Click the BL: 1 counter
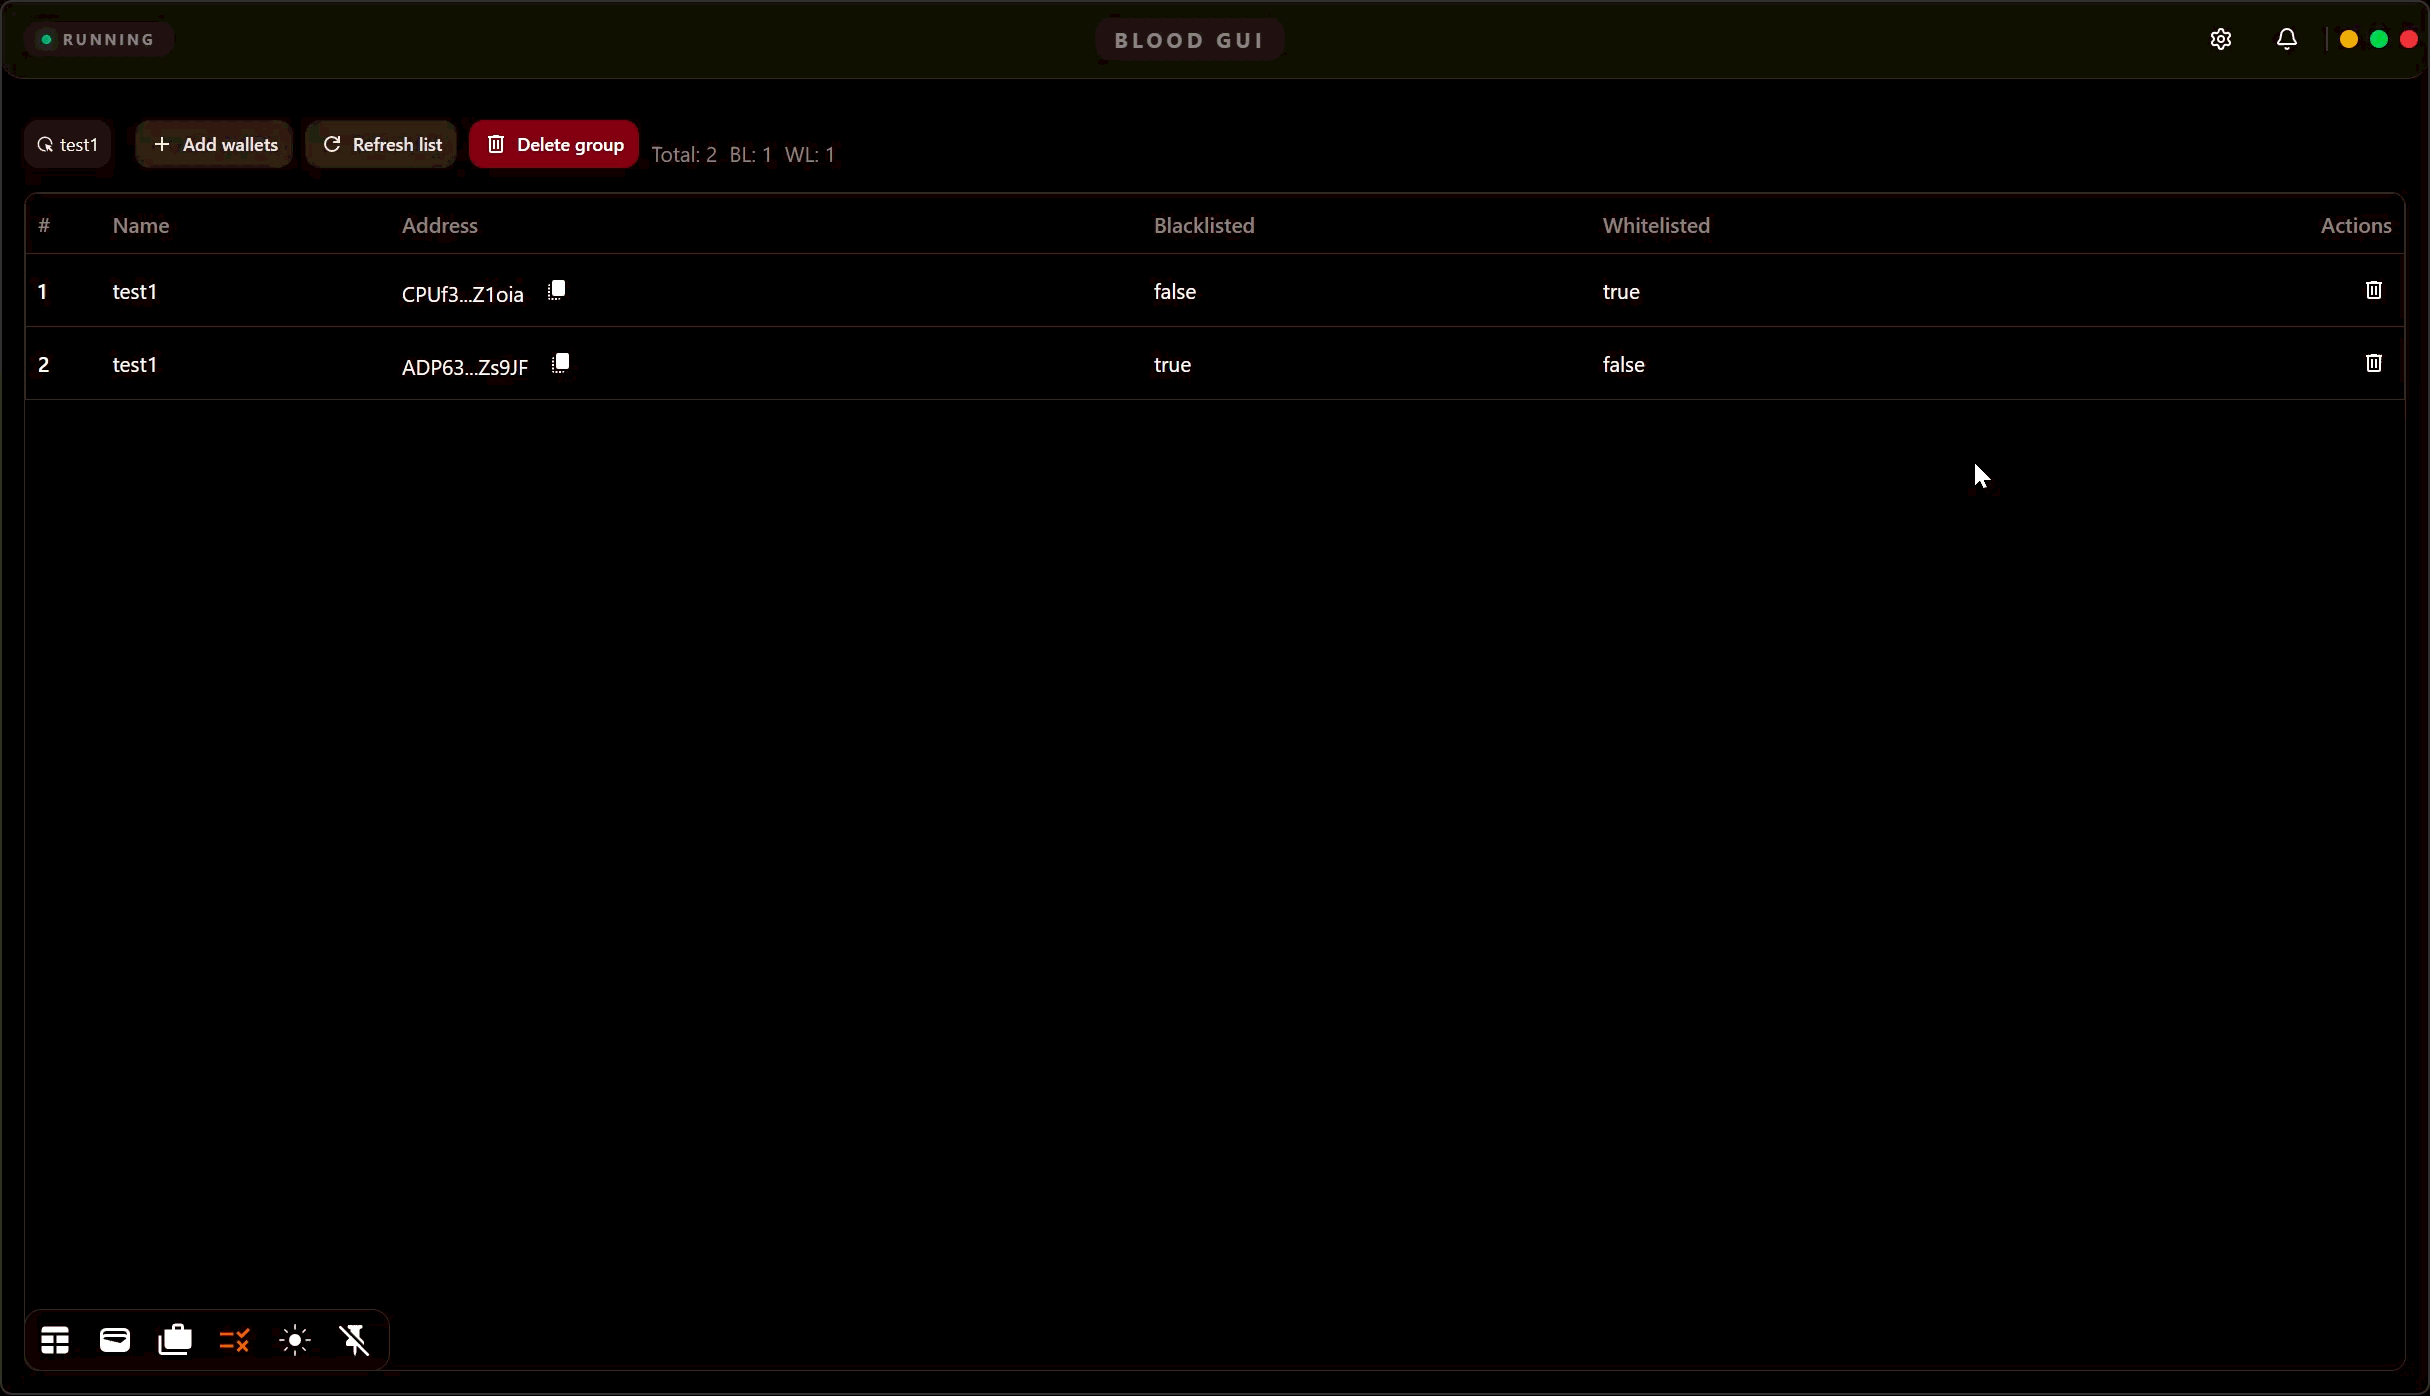Image resolution: width=2430 pixels, height=1396 pixels. [x=751, y=155]
